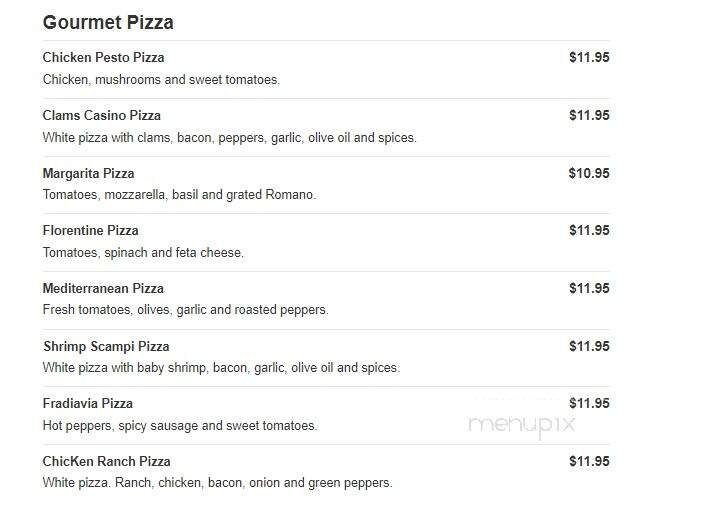
Task: Select the price for Shrimp Scampi Pizza
Action: tap(589, 346)
